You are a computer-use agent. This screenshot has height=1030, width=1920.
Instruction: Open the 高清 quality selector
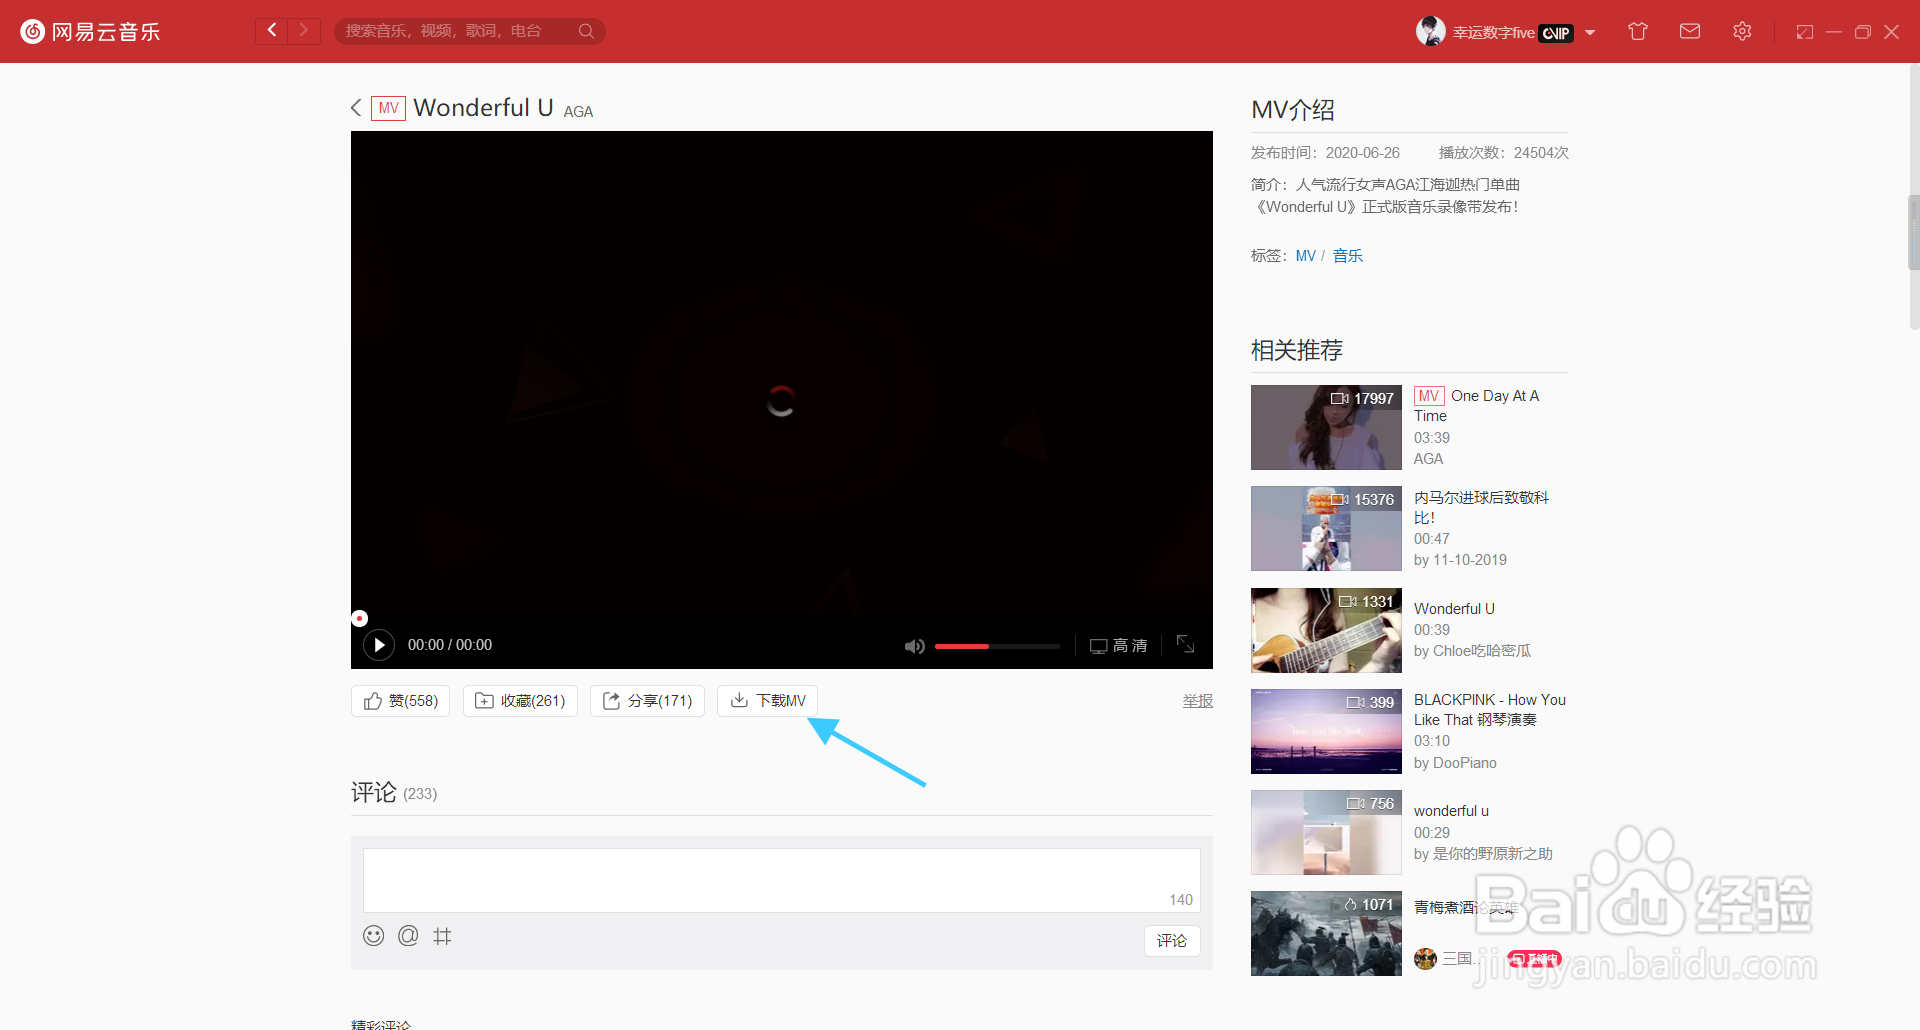[x=1118, y=646]
